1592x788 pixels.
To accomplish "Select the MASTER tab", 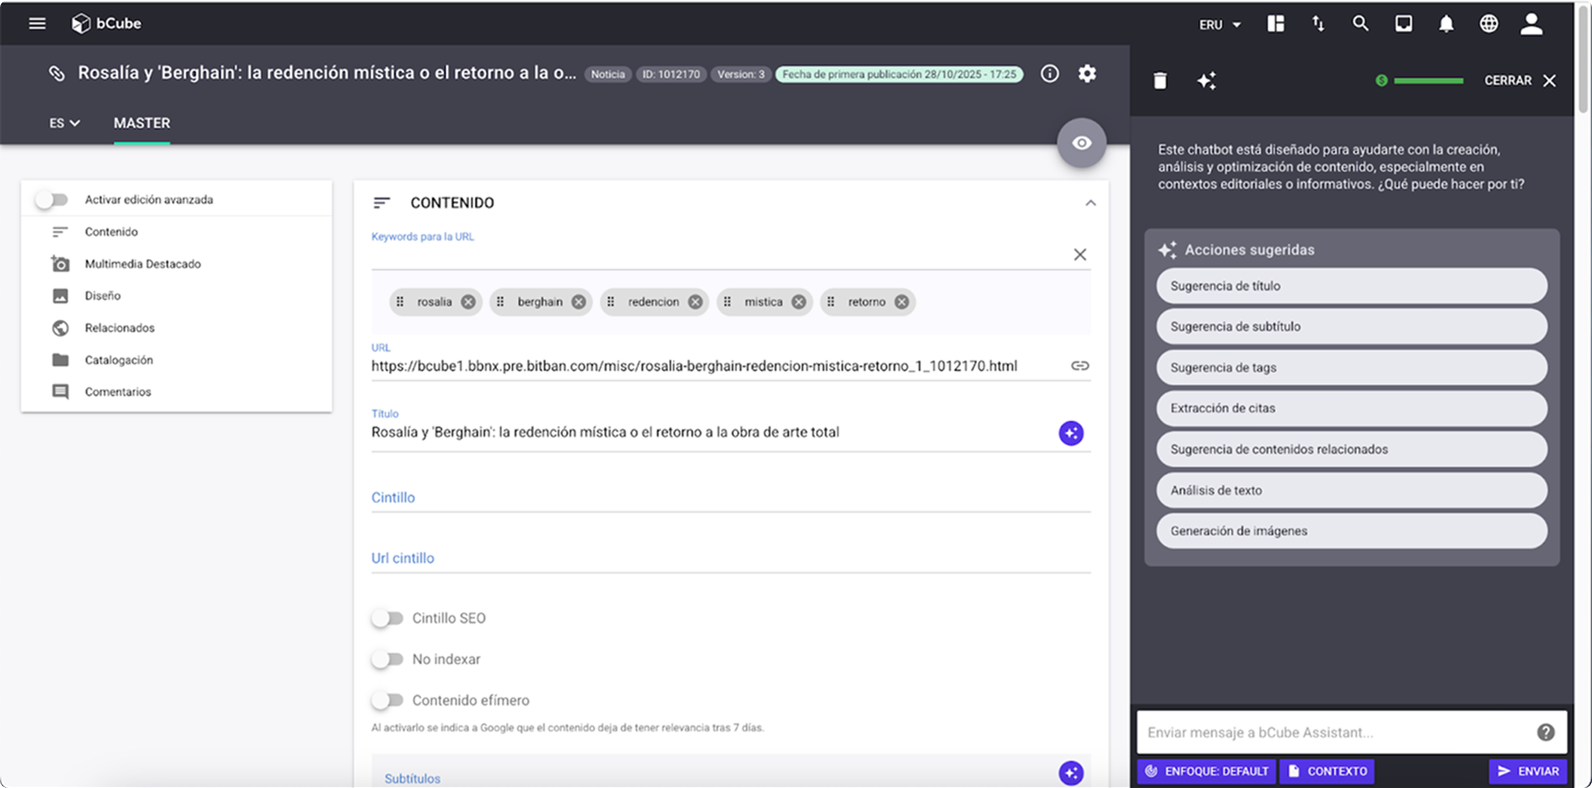I will click(142, 123).
